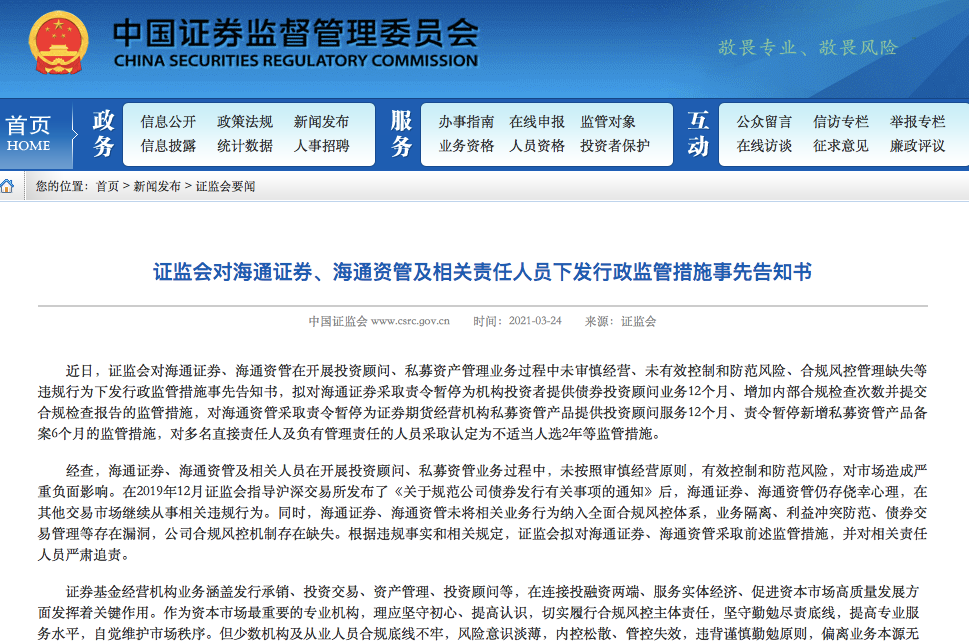Click CHINA SECURITIES REGULATORY COMMISSION text
The image size is (969, 642).
(295, 61)
